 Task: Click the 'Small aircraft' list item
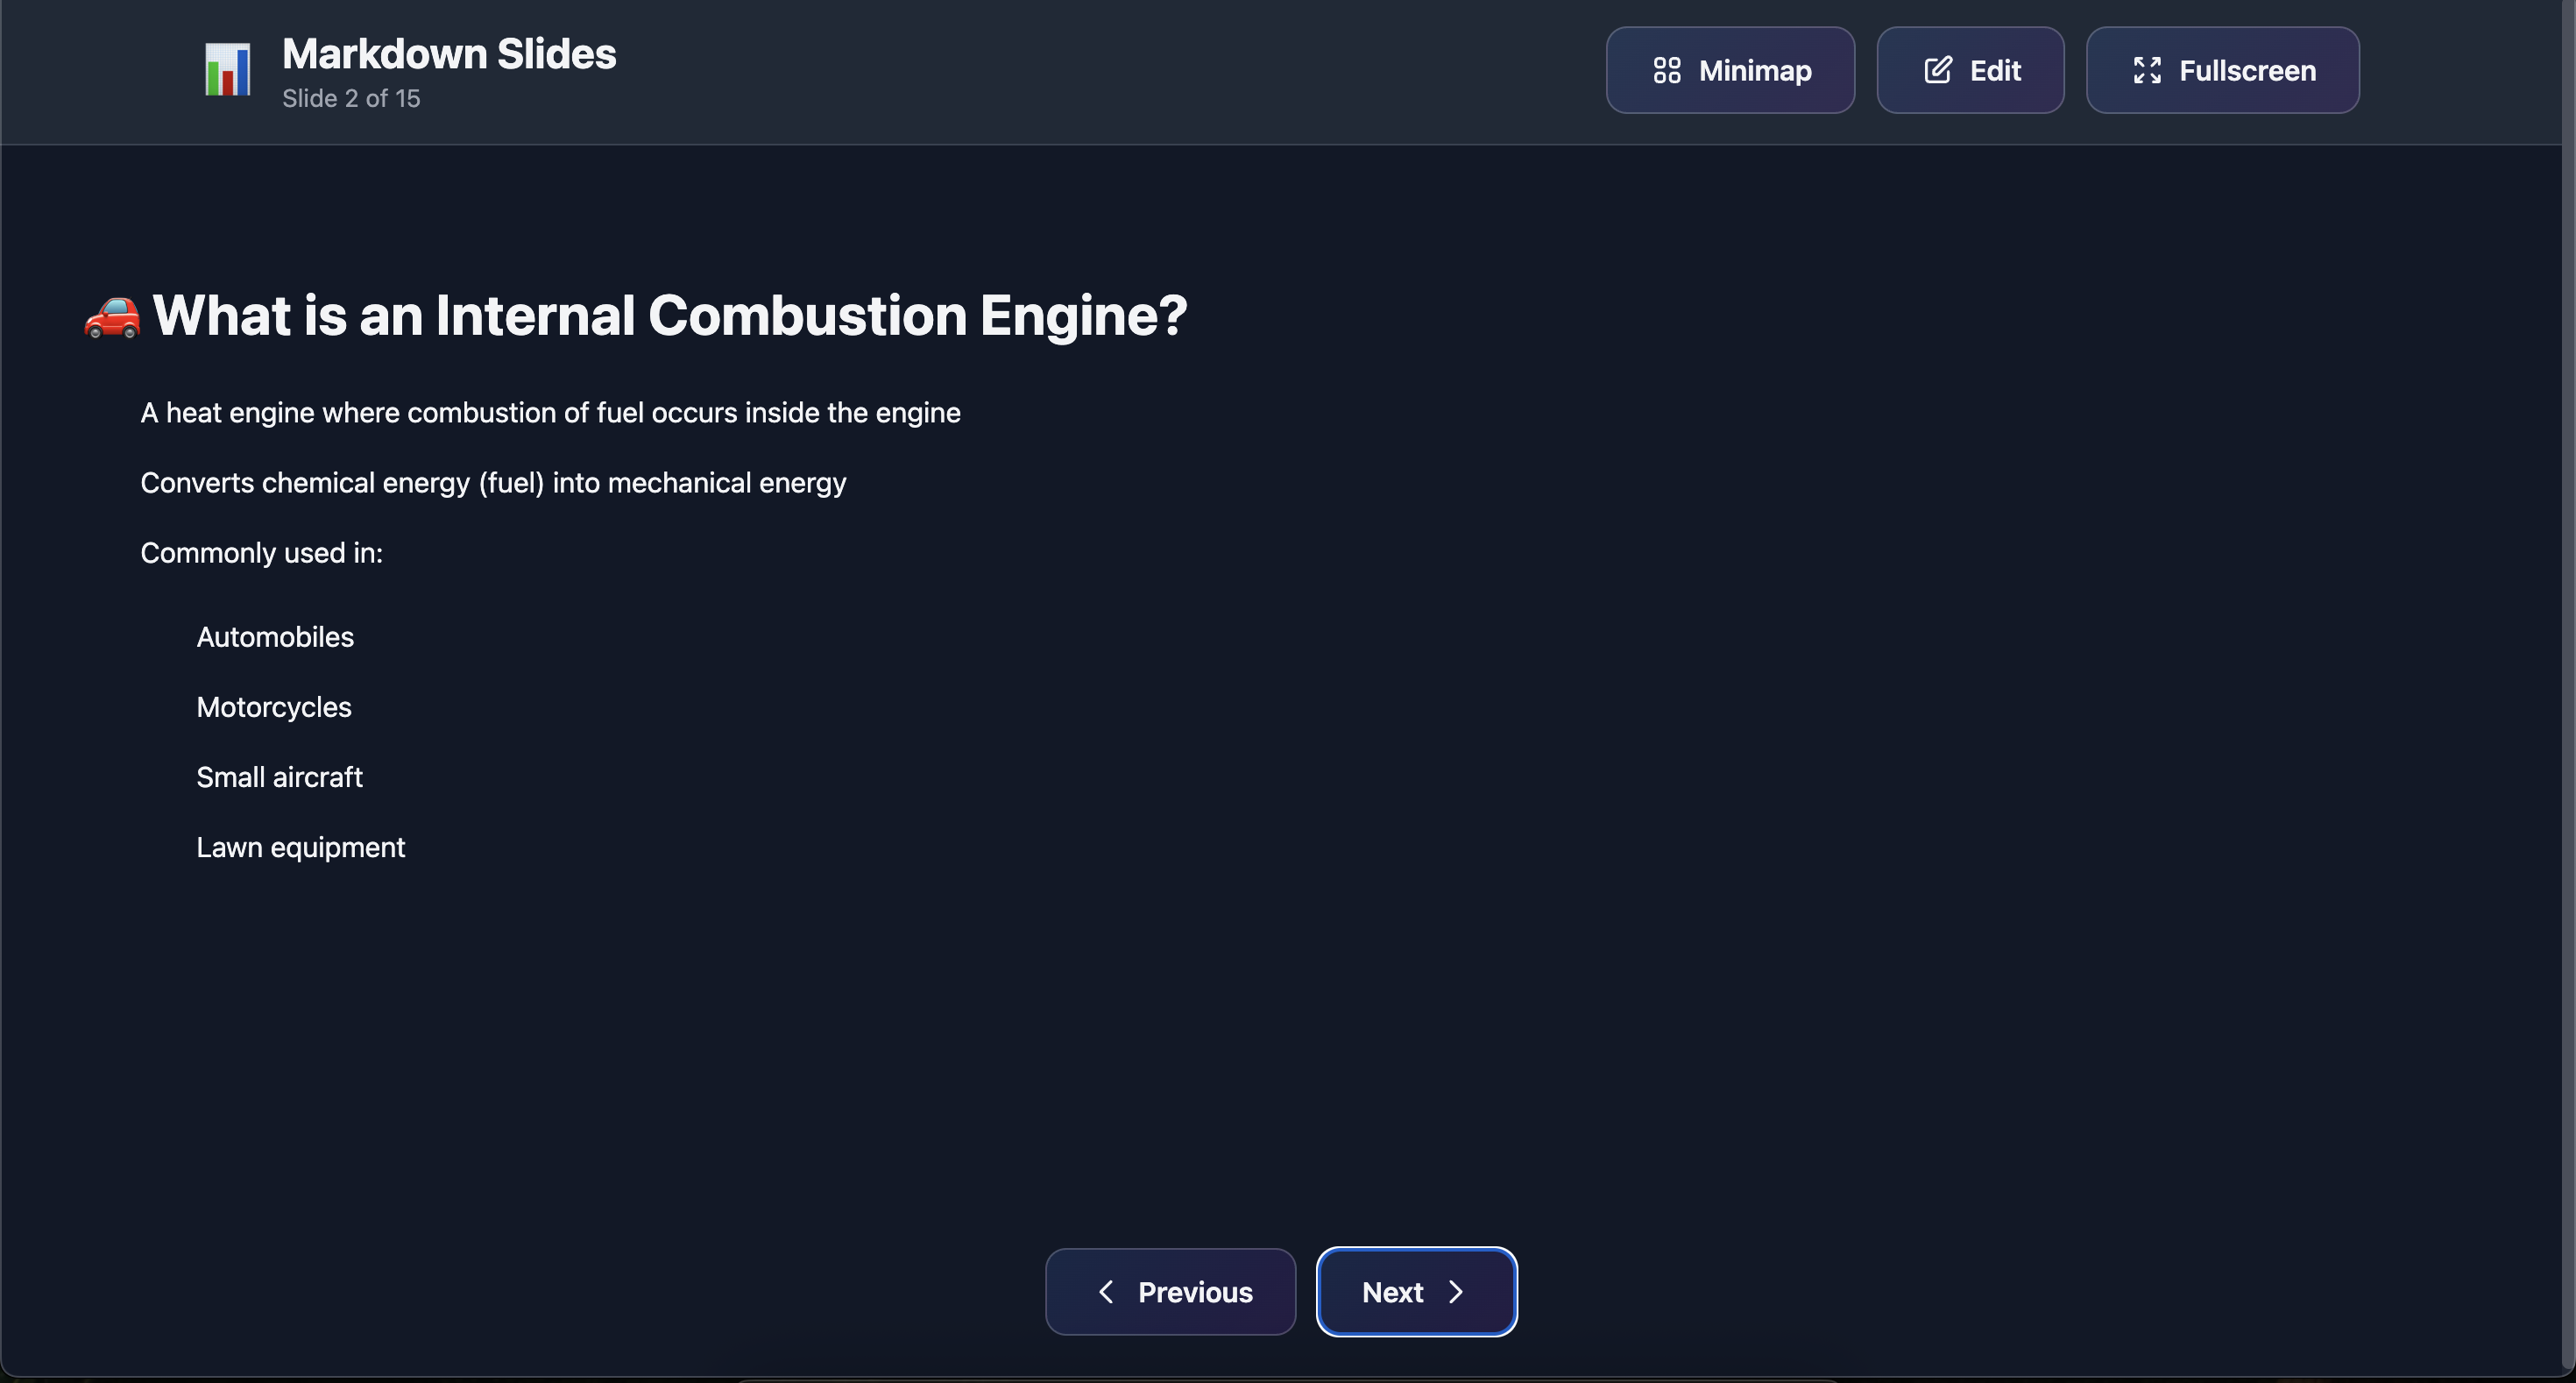[x=279, y=777]
